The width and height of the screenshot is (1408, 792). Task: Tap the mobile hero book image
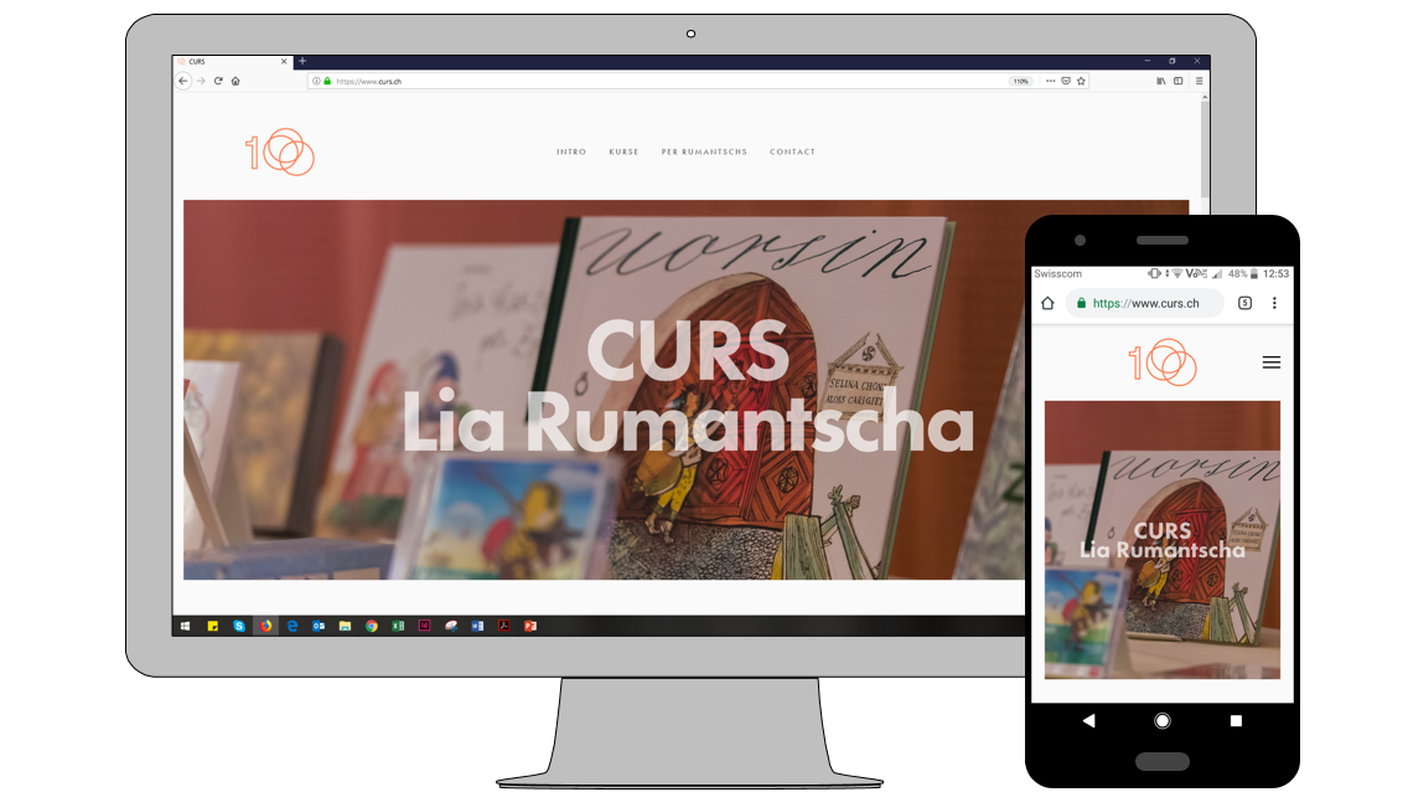(x=1162, y=540)
